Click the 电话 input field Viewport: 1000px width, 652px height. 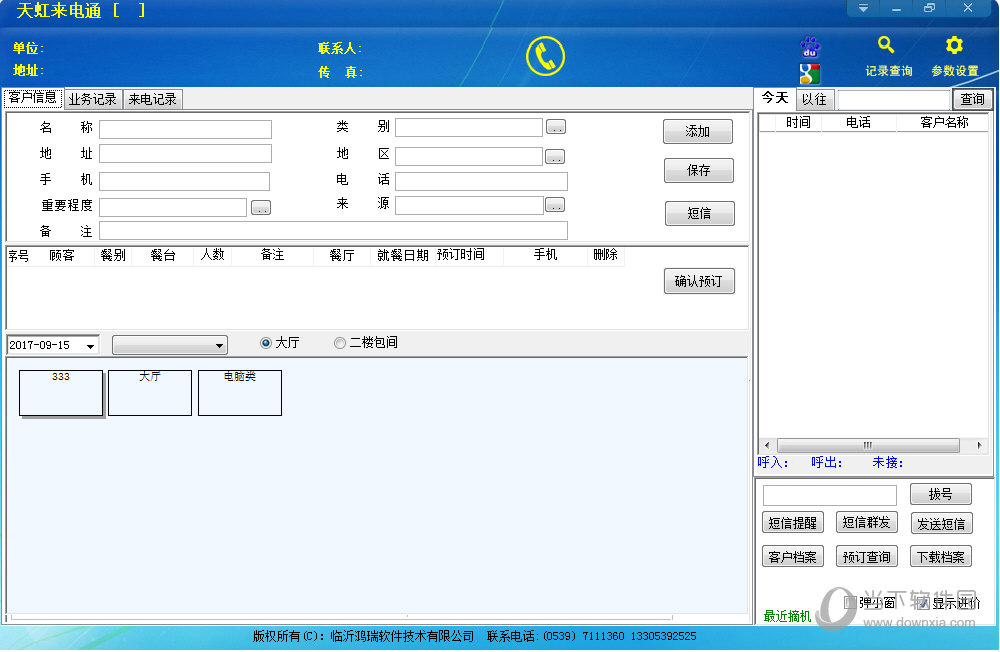coord(482,181)
